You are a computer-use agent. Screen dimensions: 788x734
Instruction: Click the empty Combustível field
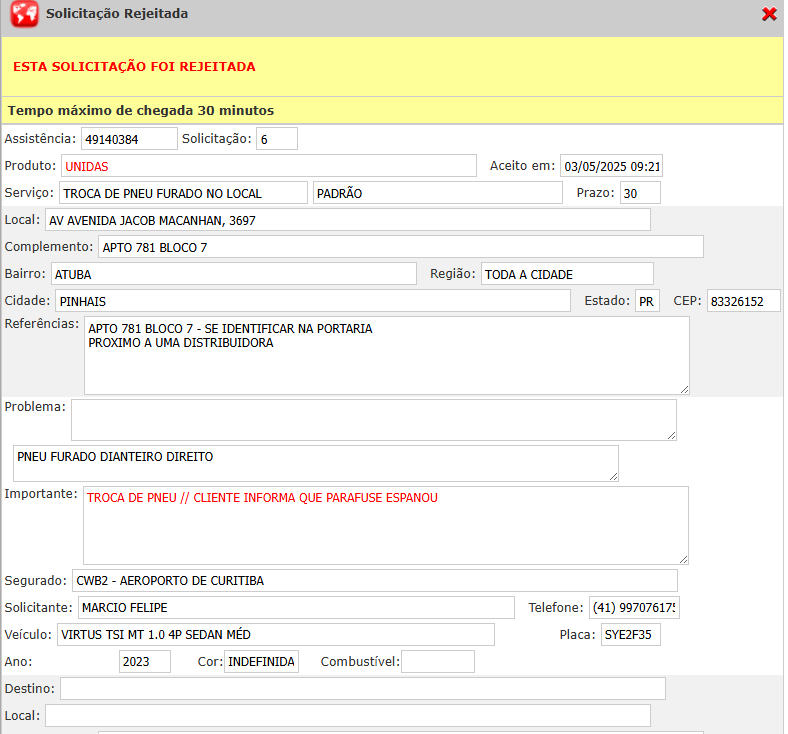[x=438, y=662]
